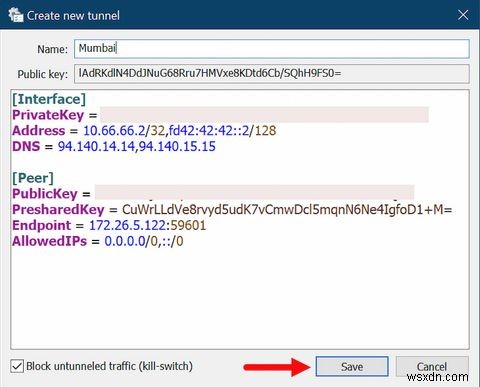Click the [Interface] section header text
Viewport: 480px width, 387px height.
49,99
